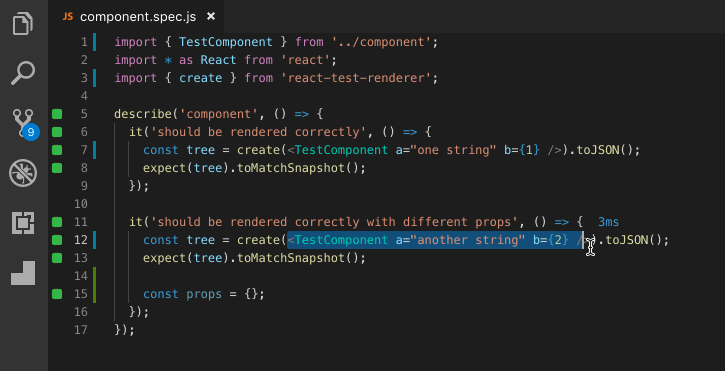The width and height of the screenshot is (725, 371).
Task: Select the component.spec.js editor tab
Action: click(x=137, y=17)
